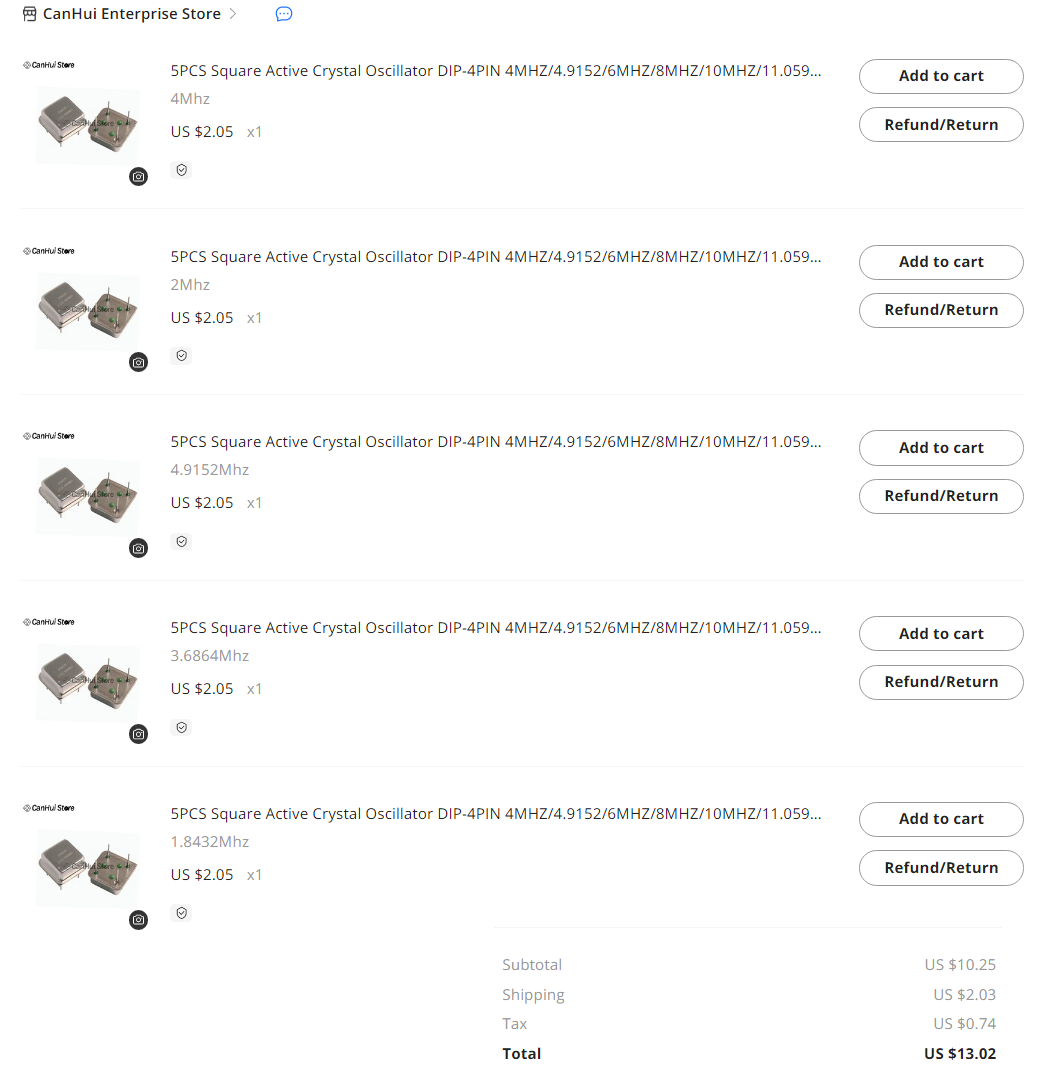Viewport: 1046px width, 1088px height.
Task: Request Refund/Return for the 3.6864Mhz oscillator
Action: 940,682
